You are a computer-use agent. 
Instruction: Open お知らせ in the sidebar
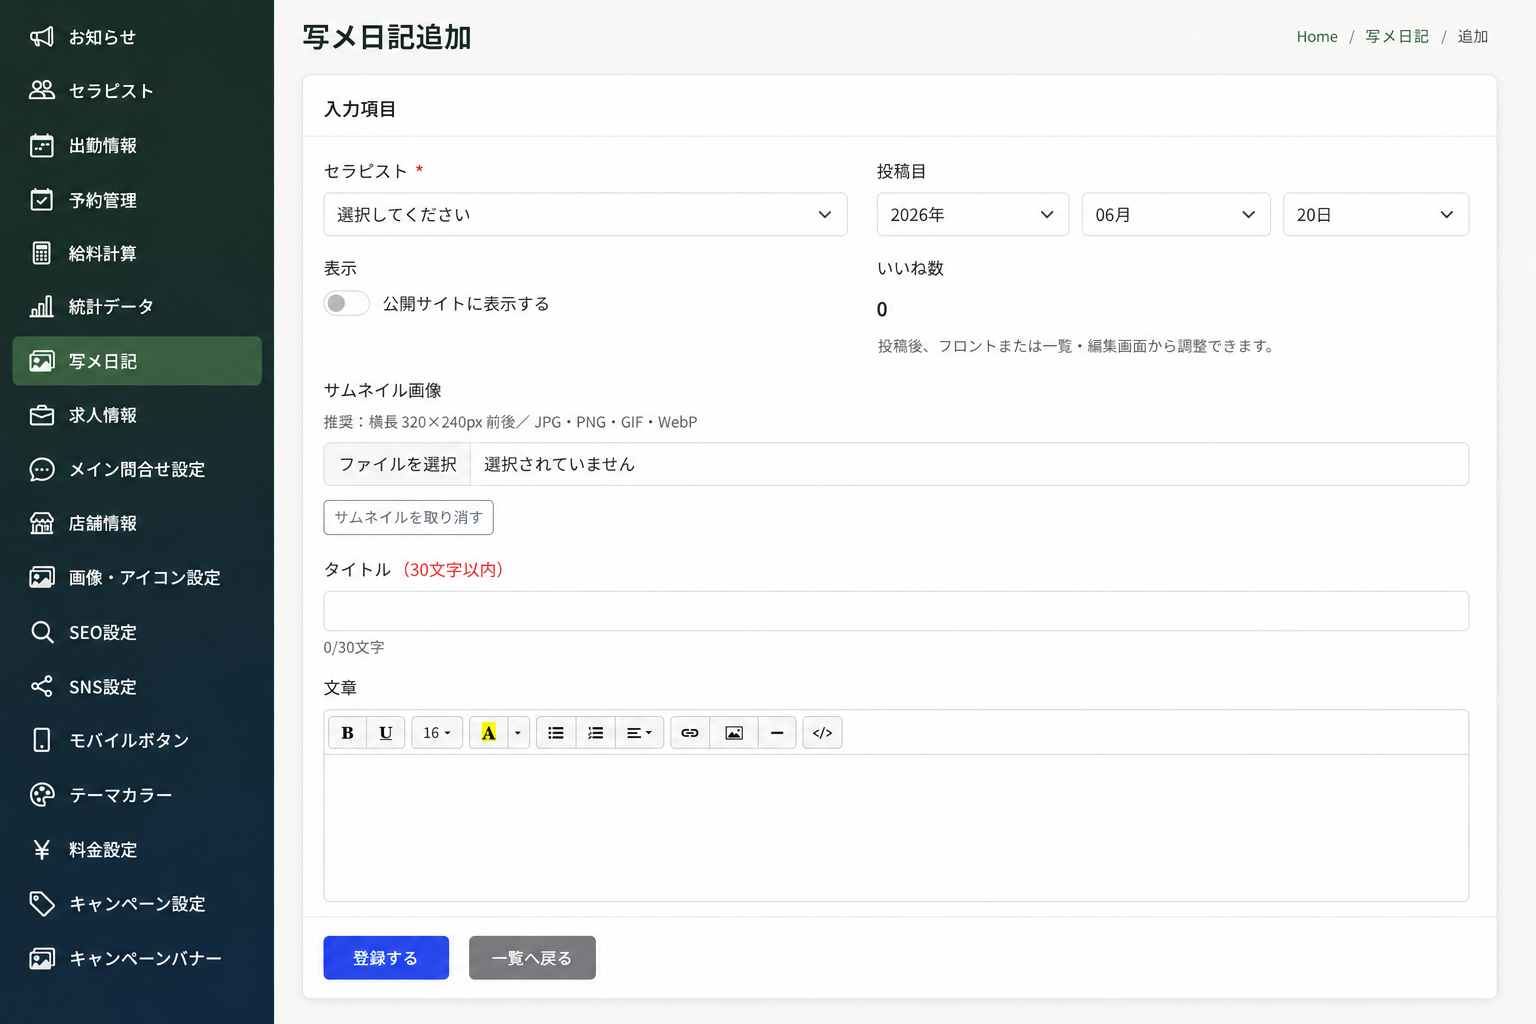click(x=137, y=37)
